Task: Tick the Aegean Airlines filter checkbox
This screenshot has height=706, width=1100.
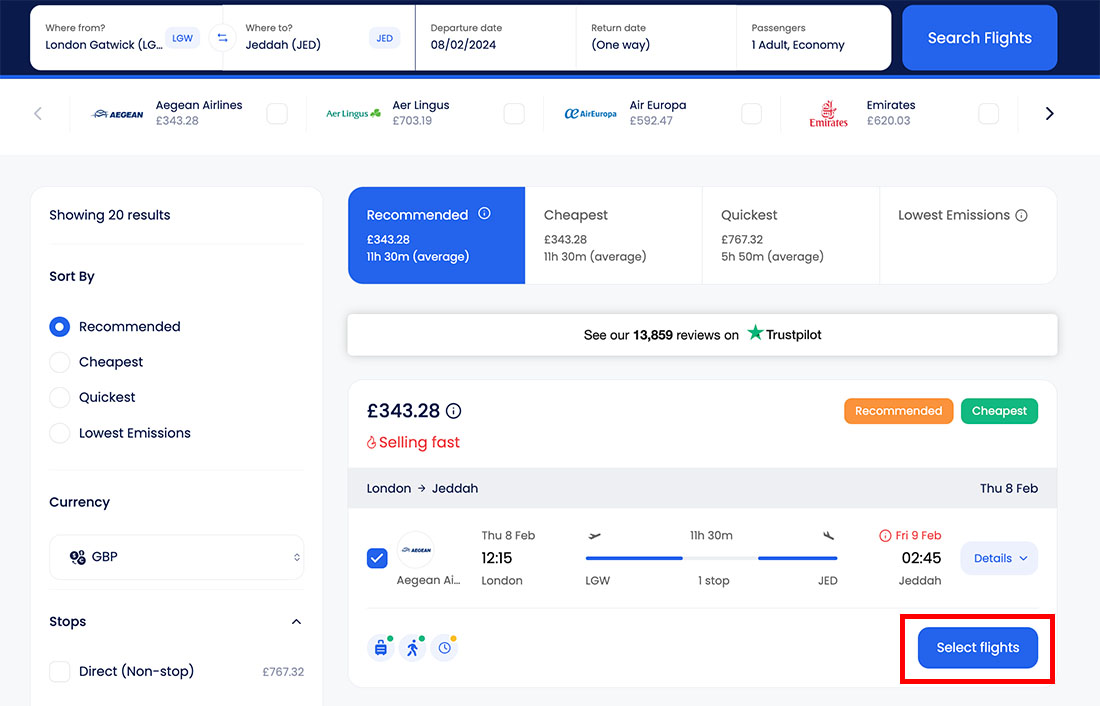Action: click(x=277, y=114)
